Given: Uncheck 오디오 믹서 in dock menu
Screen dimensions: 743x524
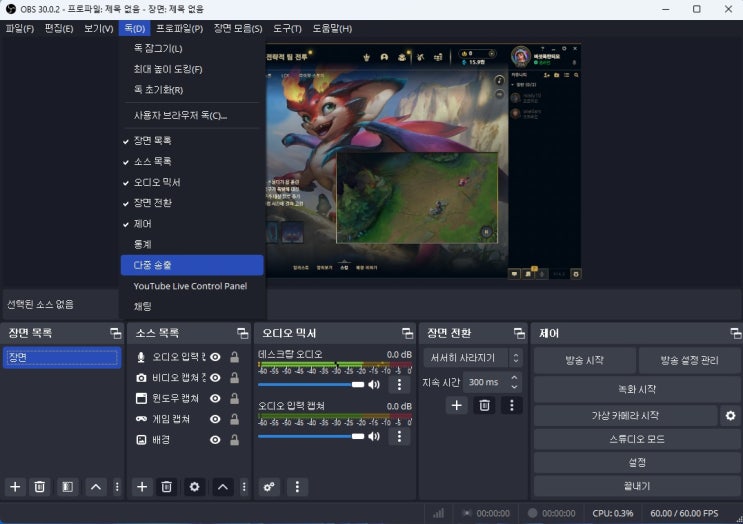Looking at the screenshot, I should tap(192, 182).
